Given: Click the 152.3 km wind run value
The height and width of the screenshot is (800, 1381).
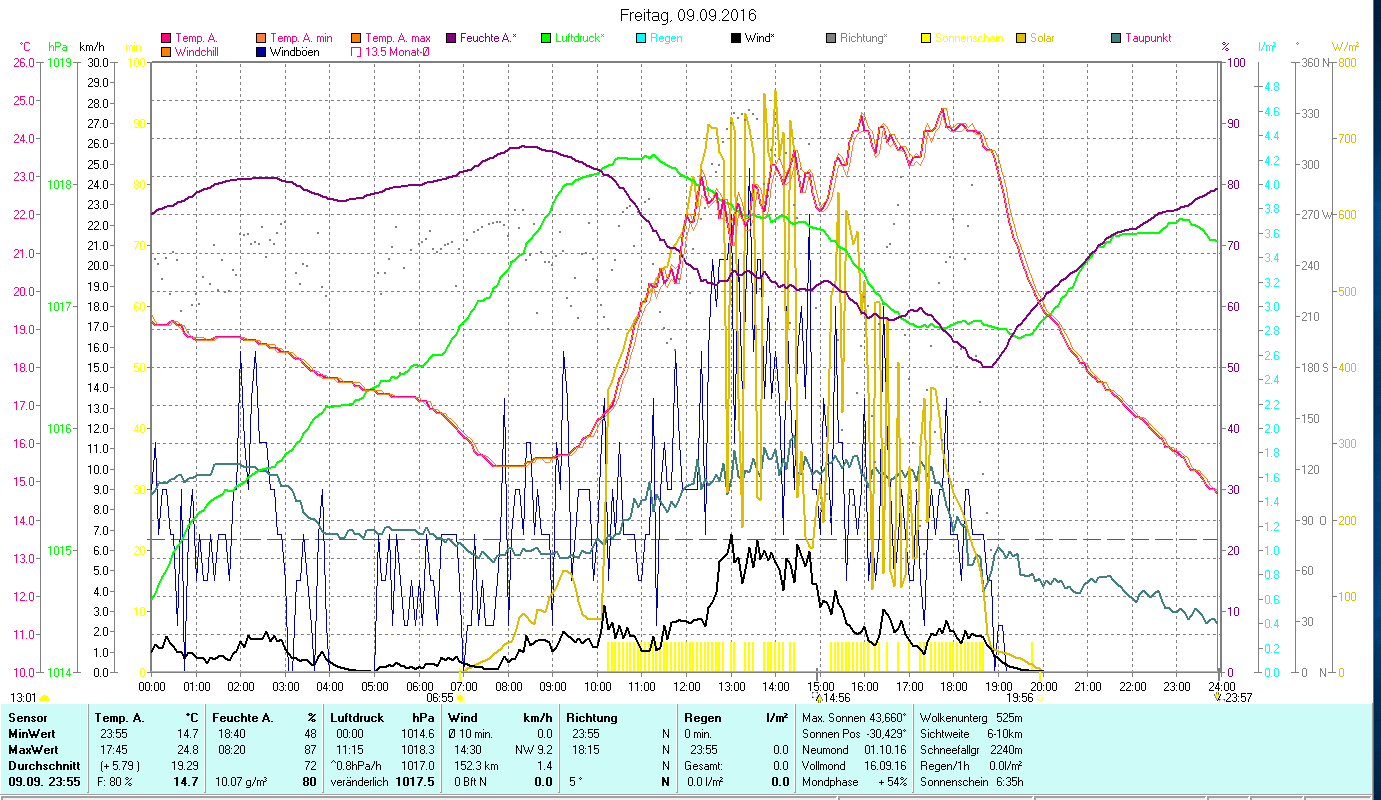Looking at the screenshot, I should pos(476,765).
